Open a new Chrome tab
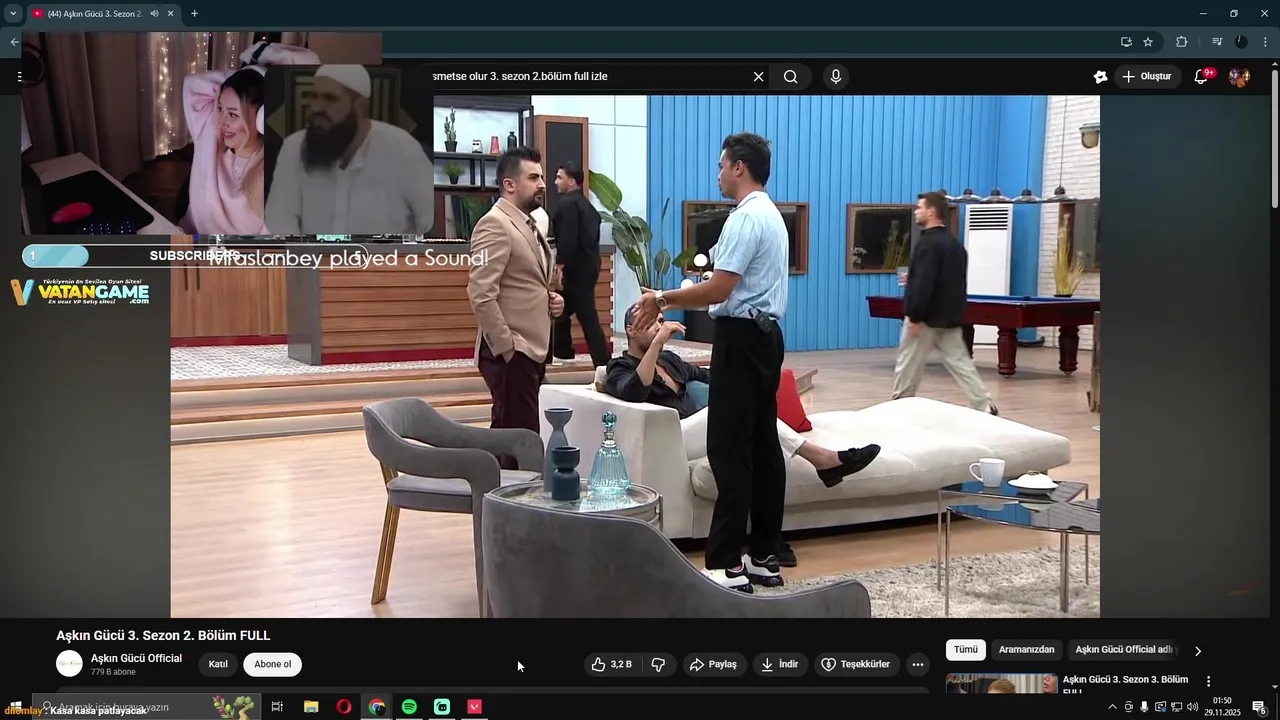Image resolution: width=1280 pixels, height=720 pixels. 194,14
